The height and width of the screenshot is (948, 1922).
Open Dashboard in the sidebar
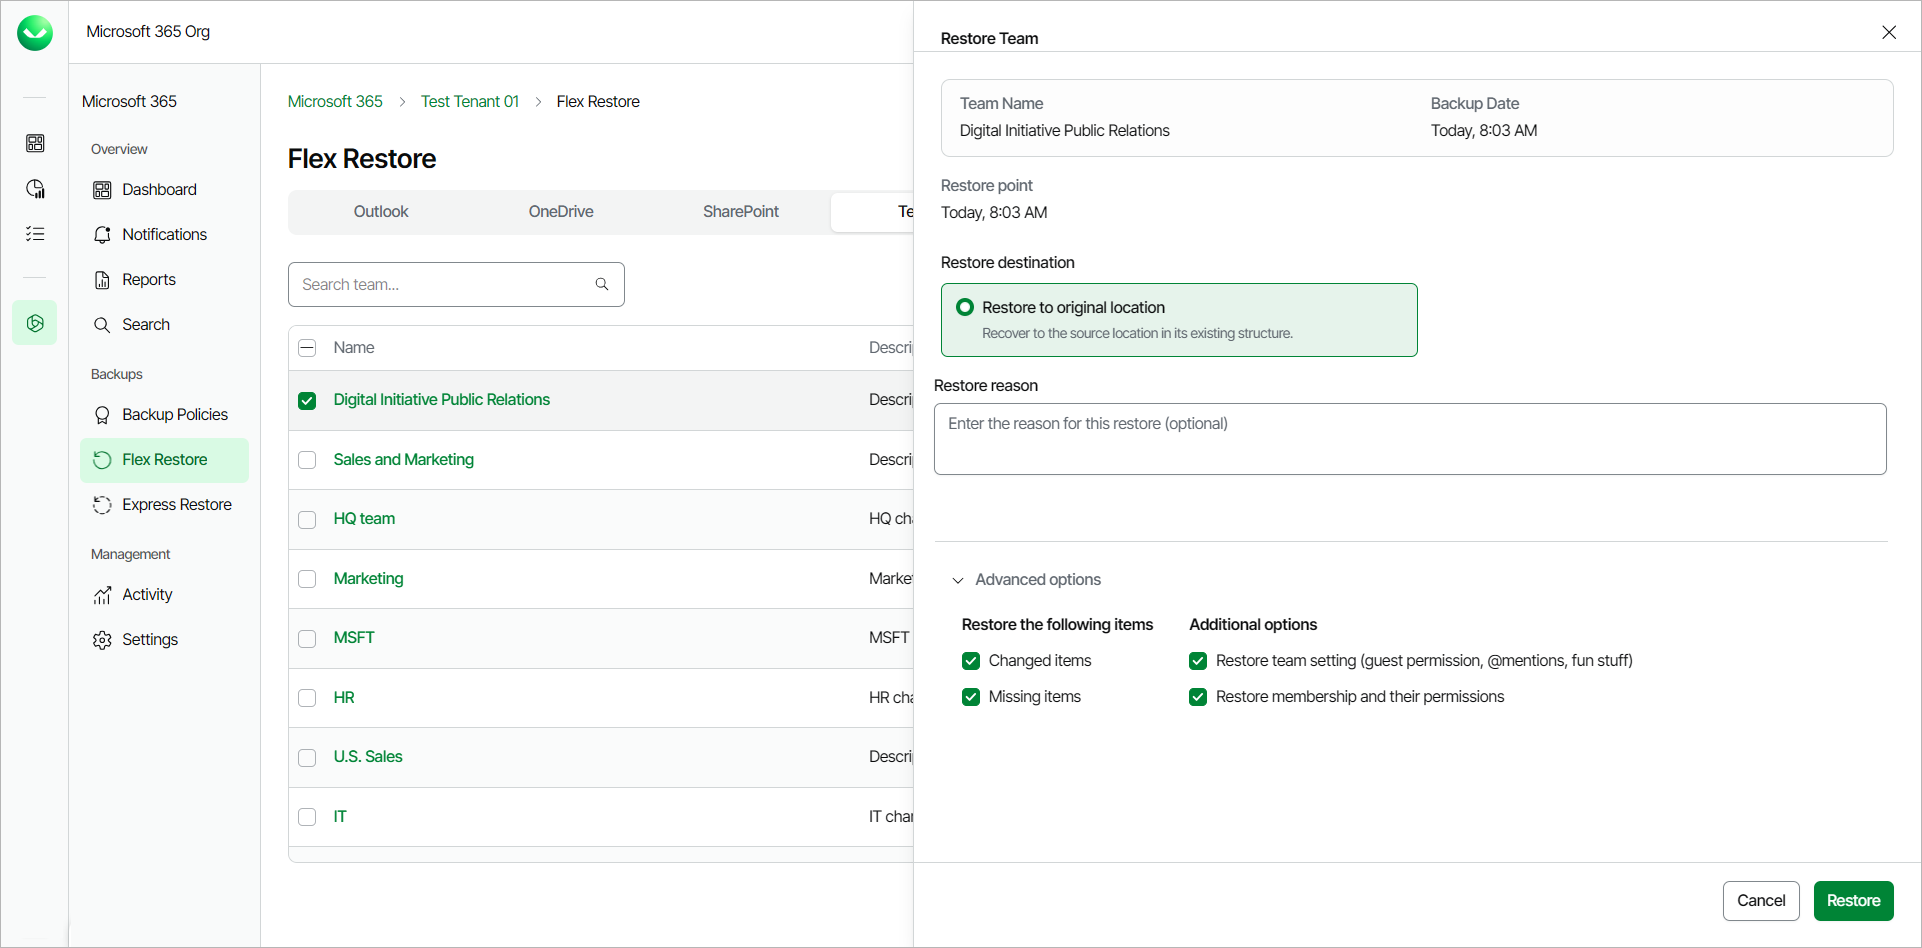click(164, 190)
